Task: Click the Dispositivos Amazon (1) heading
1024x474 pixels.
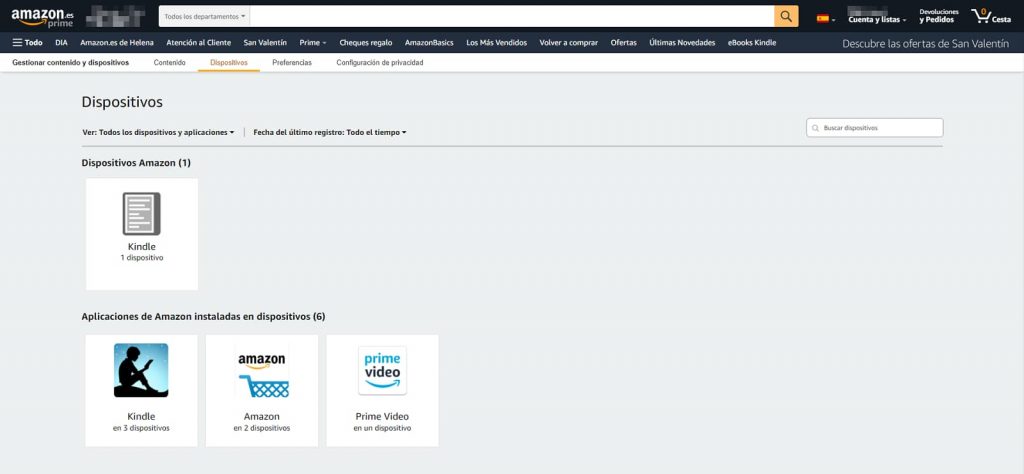Action: coord(136,163)
